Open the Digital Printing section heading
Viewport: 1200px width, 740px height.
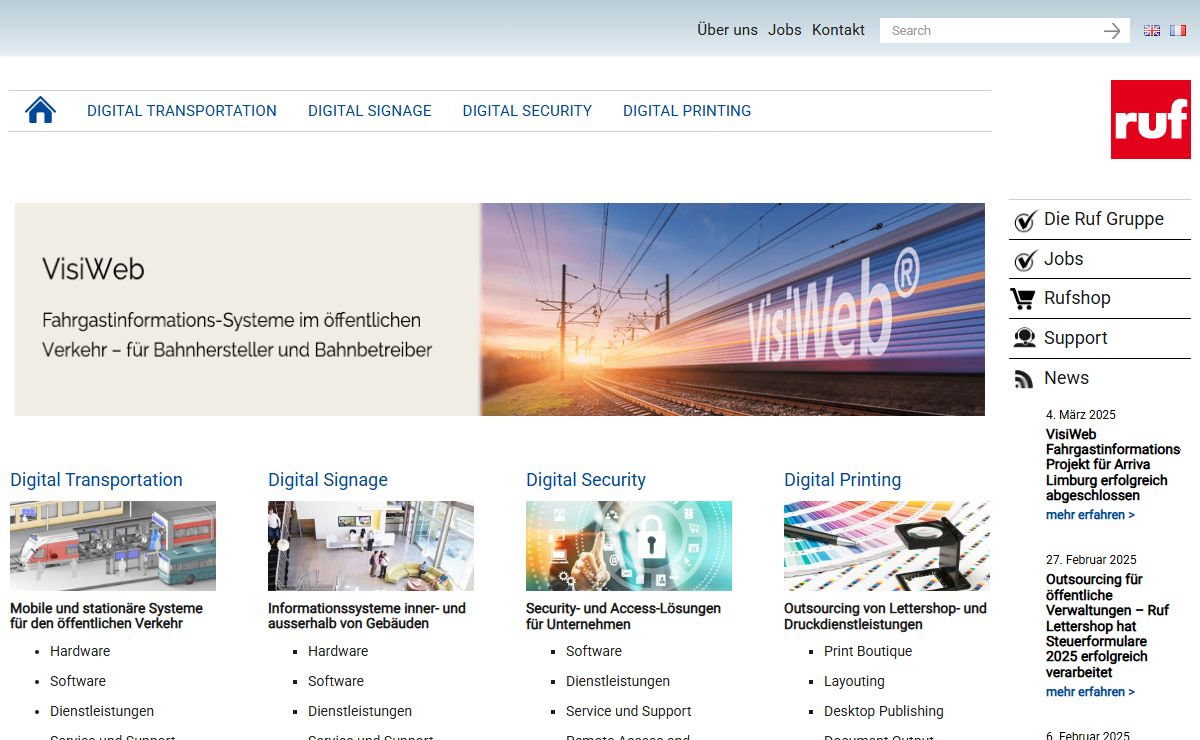843,480
